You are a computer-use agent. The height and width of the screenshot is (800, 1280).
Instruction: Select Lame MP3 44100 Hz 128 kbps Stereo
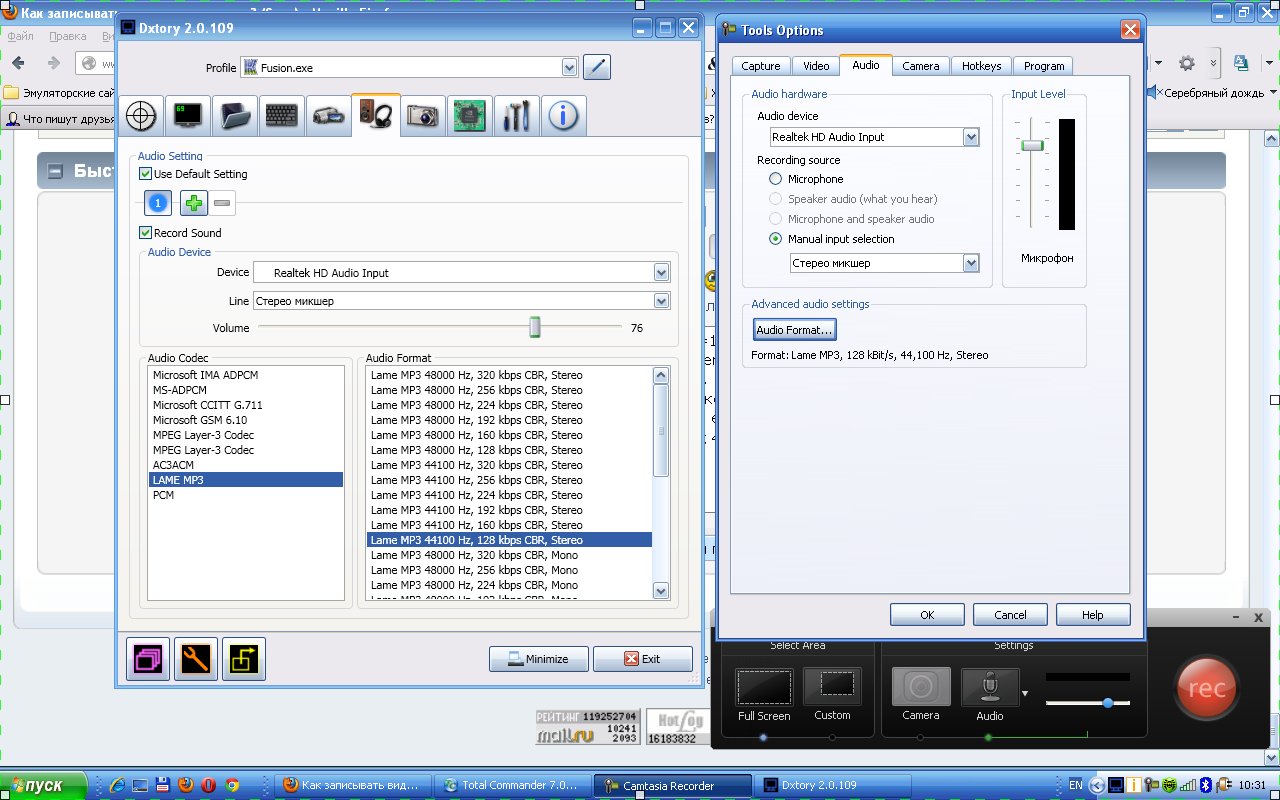(509, 540)
